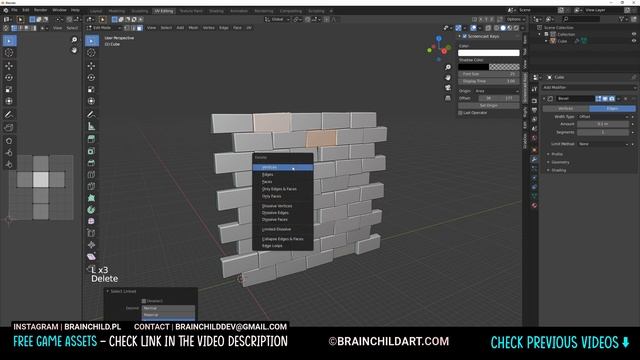Select the Rotate tool in the 3D viewport toolbar

pyautogui.click(x=91, y=77)
